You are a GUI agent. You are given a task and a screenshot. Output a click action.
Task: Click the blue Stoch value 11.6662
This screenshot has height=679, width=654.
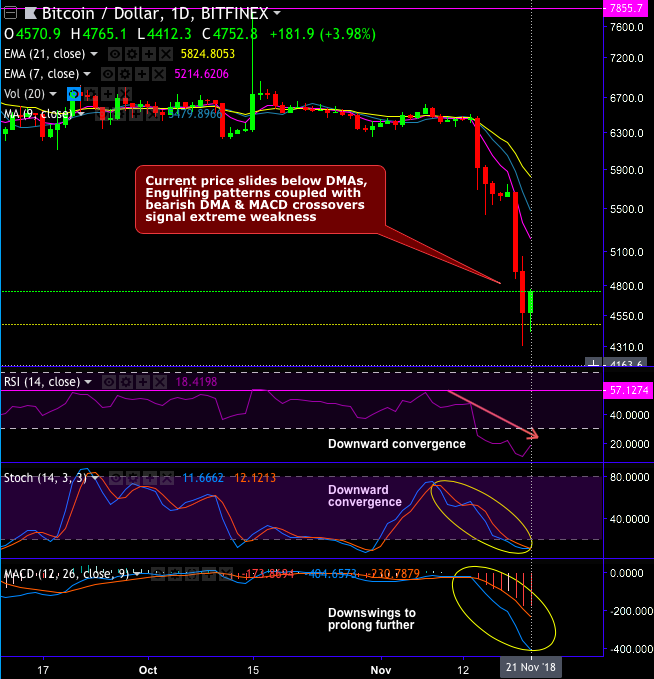tap(203, 478)
